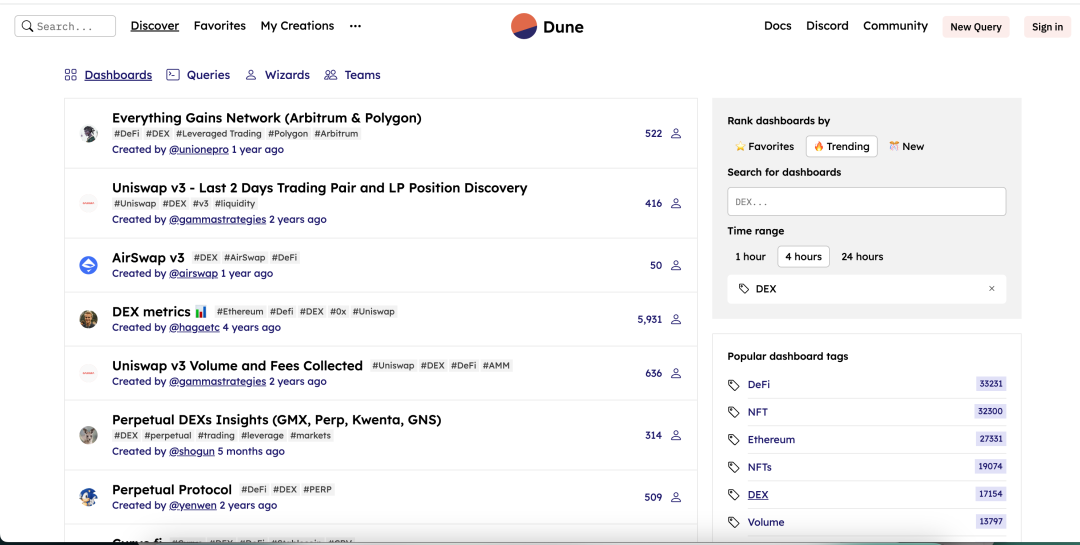
Task: Open the three-dots more menu
Action: tap(355, 26)
